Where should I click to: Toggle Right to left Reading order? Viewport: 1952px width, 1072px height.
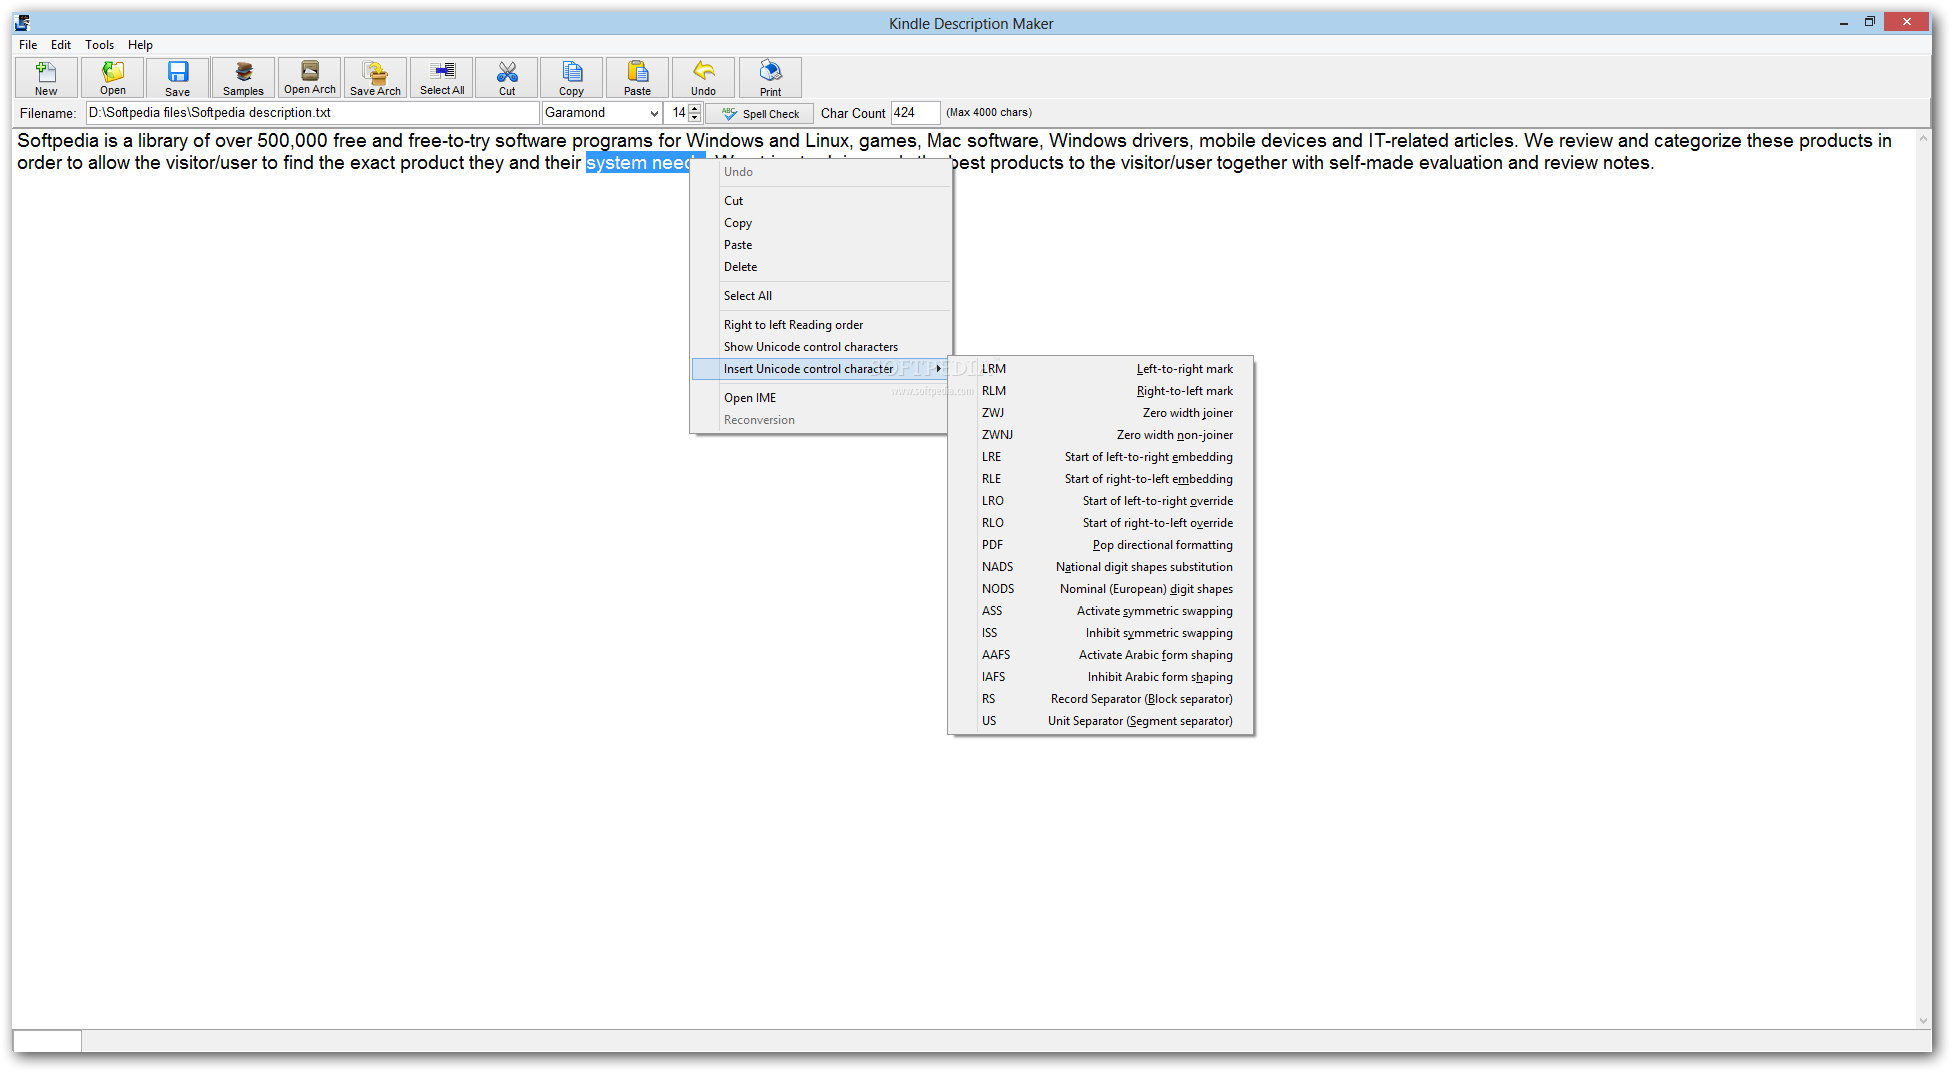[820, 325]
